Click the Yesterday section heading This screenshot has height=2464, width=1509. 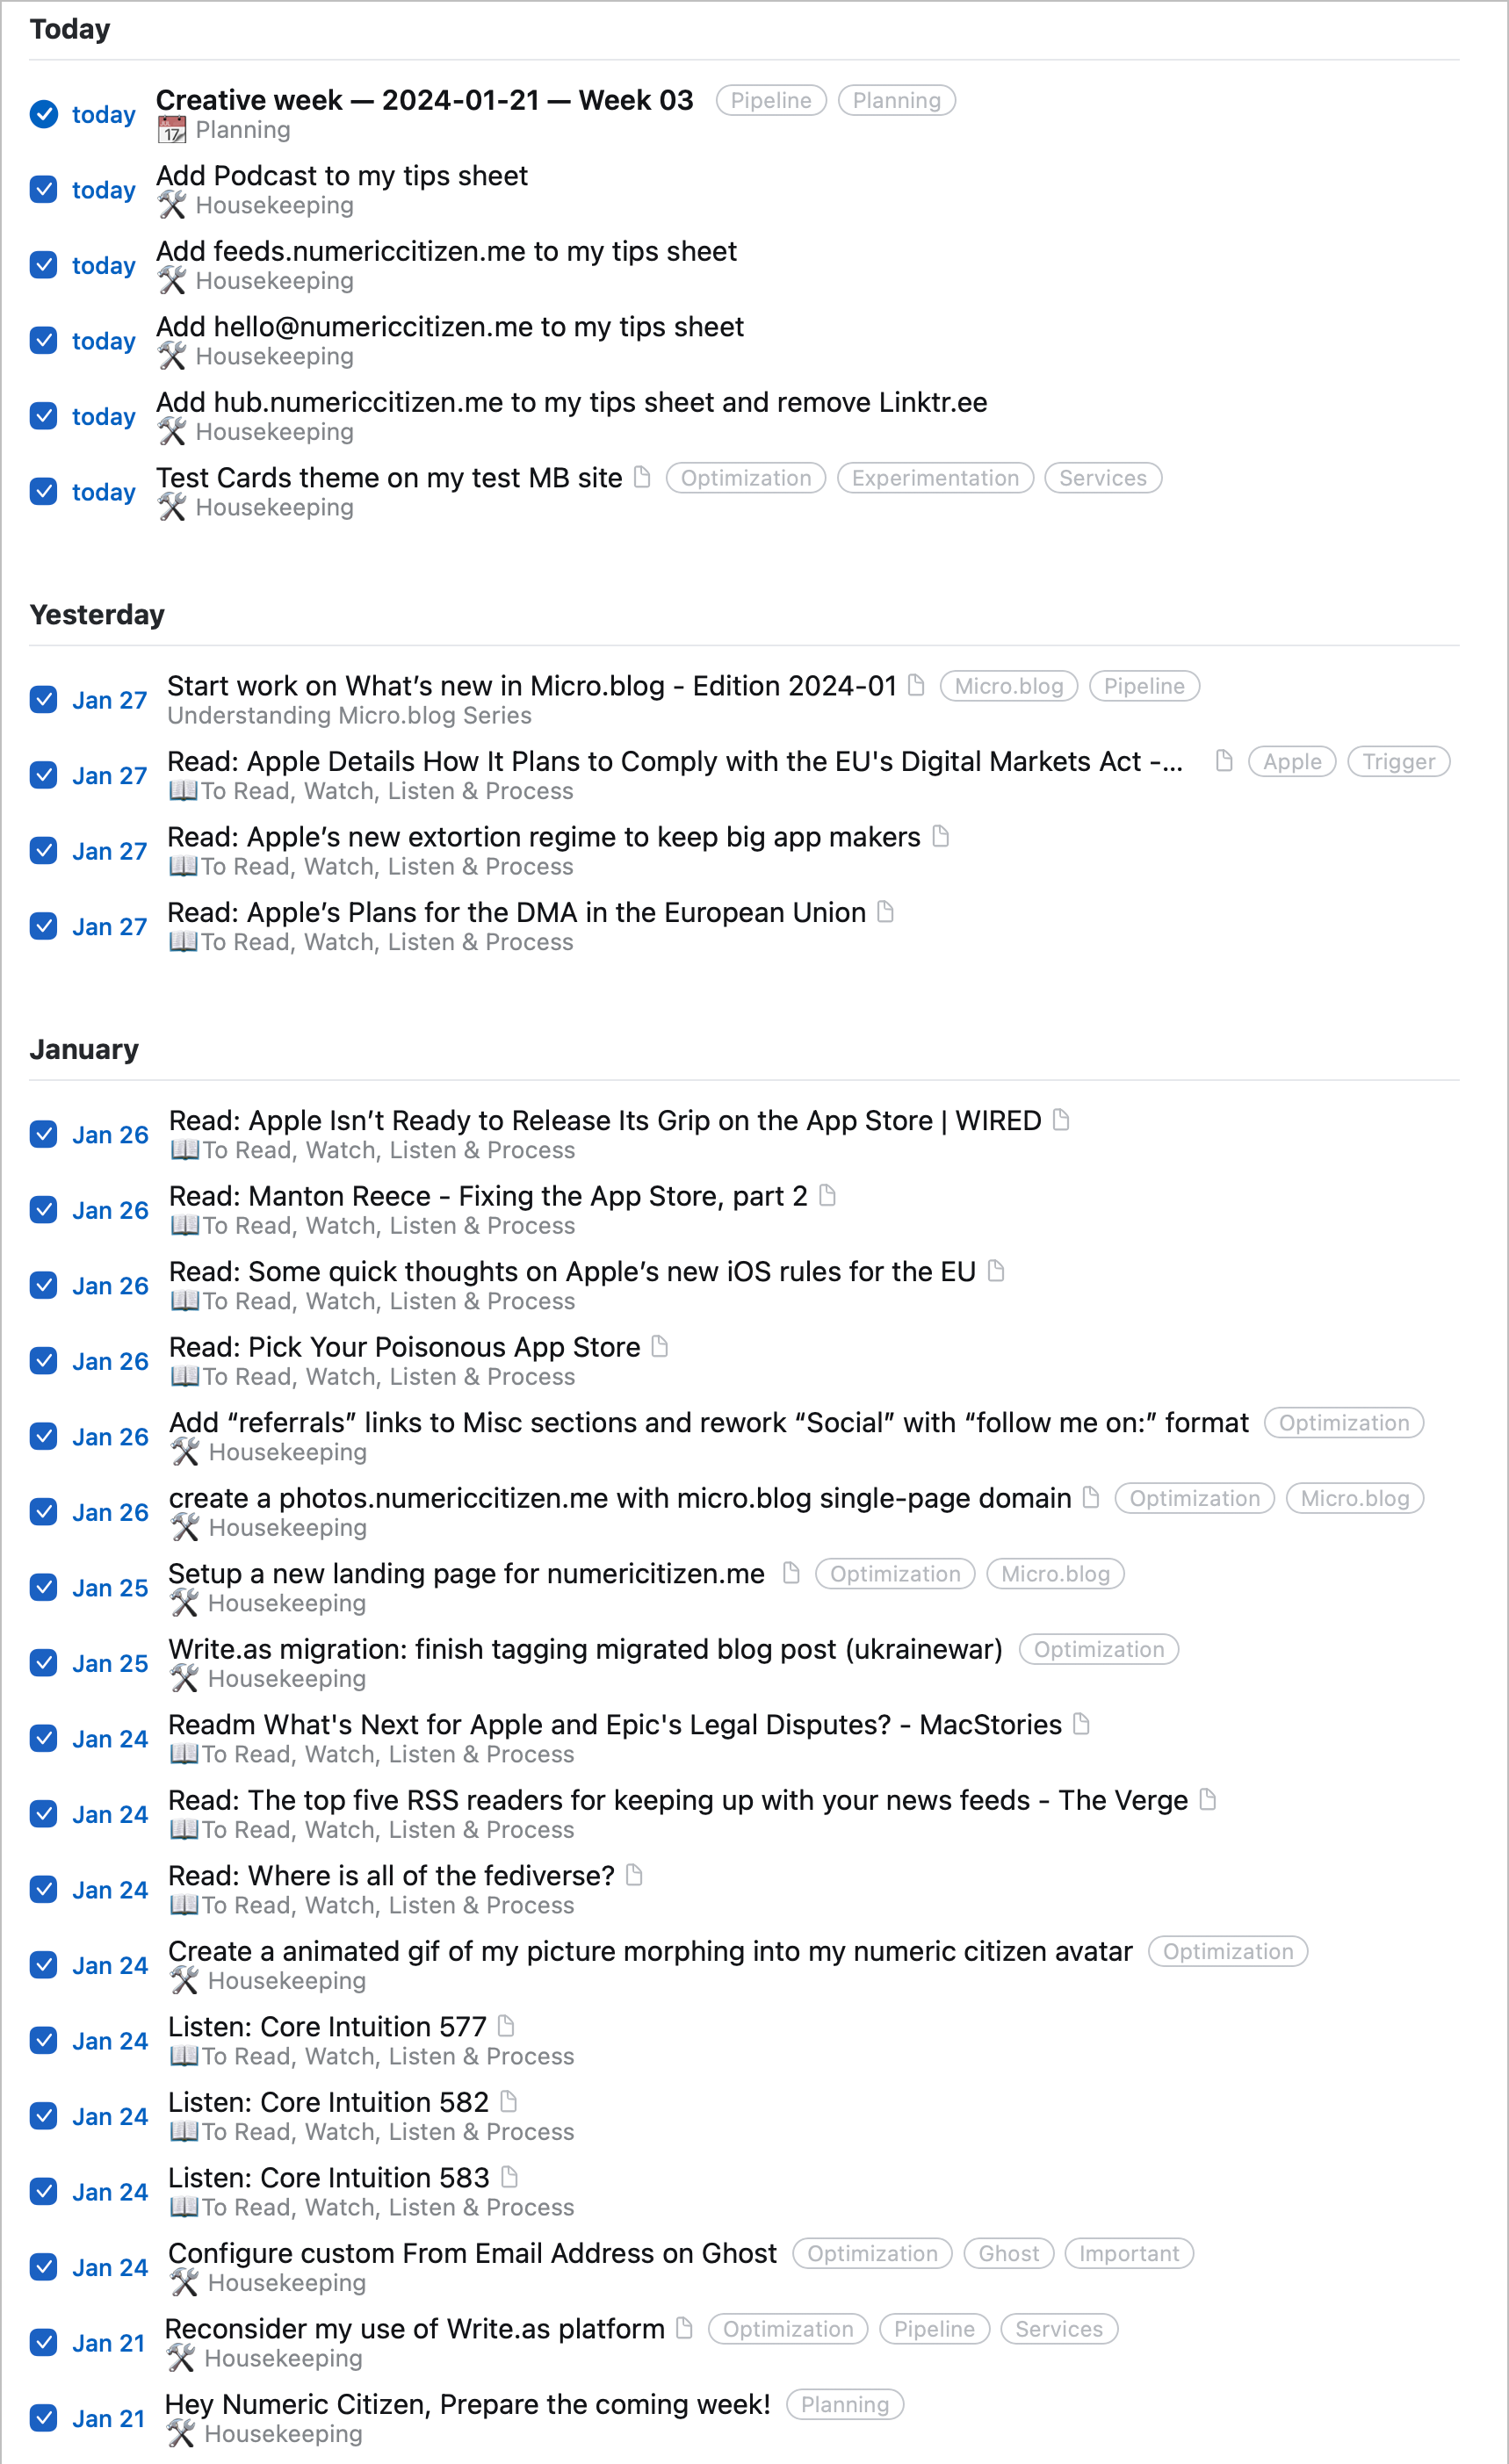pyautogui.click(x=97, y=614)
